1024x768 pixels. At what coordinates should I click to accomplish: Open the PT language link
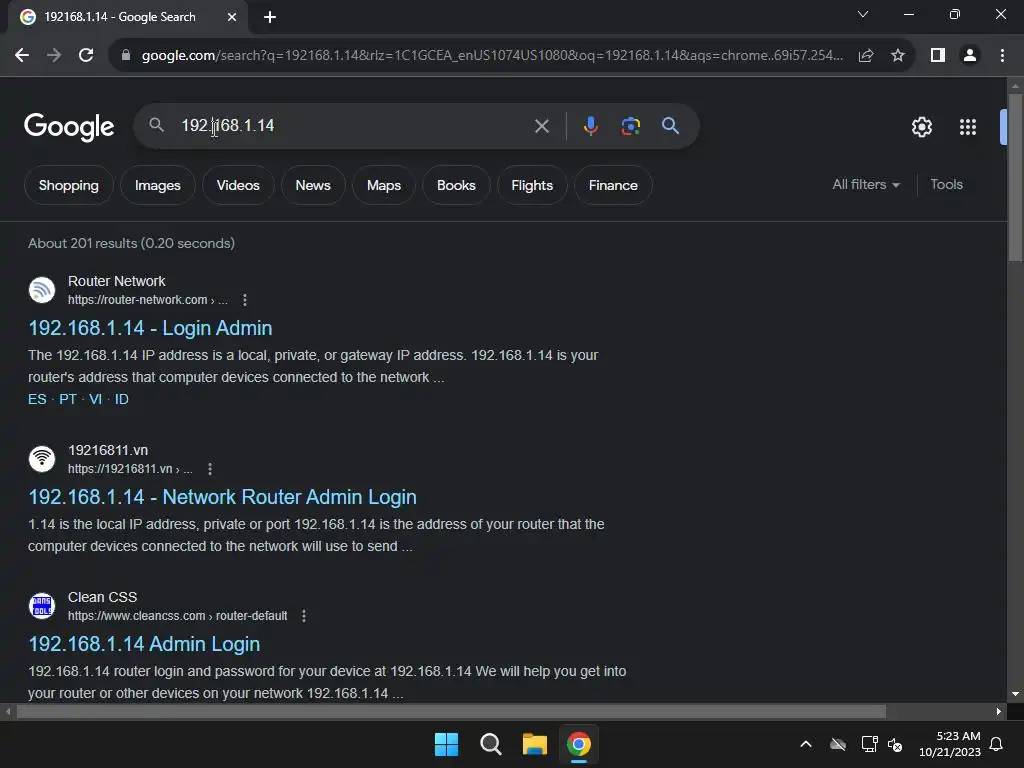[68, 399]
